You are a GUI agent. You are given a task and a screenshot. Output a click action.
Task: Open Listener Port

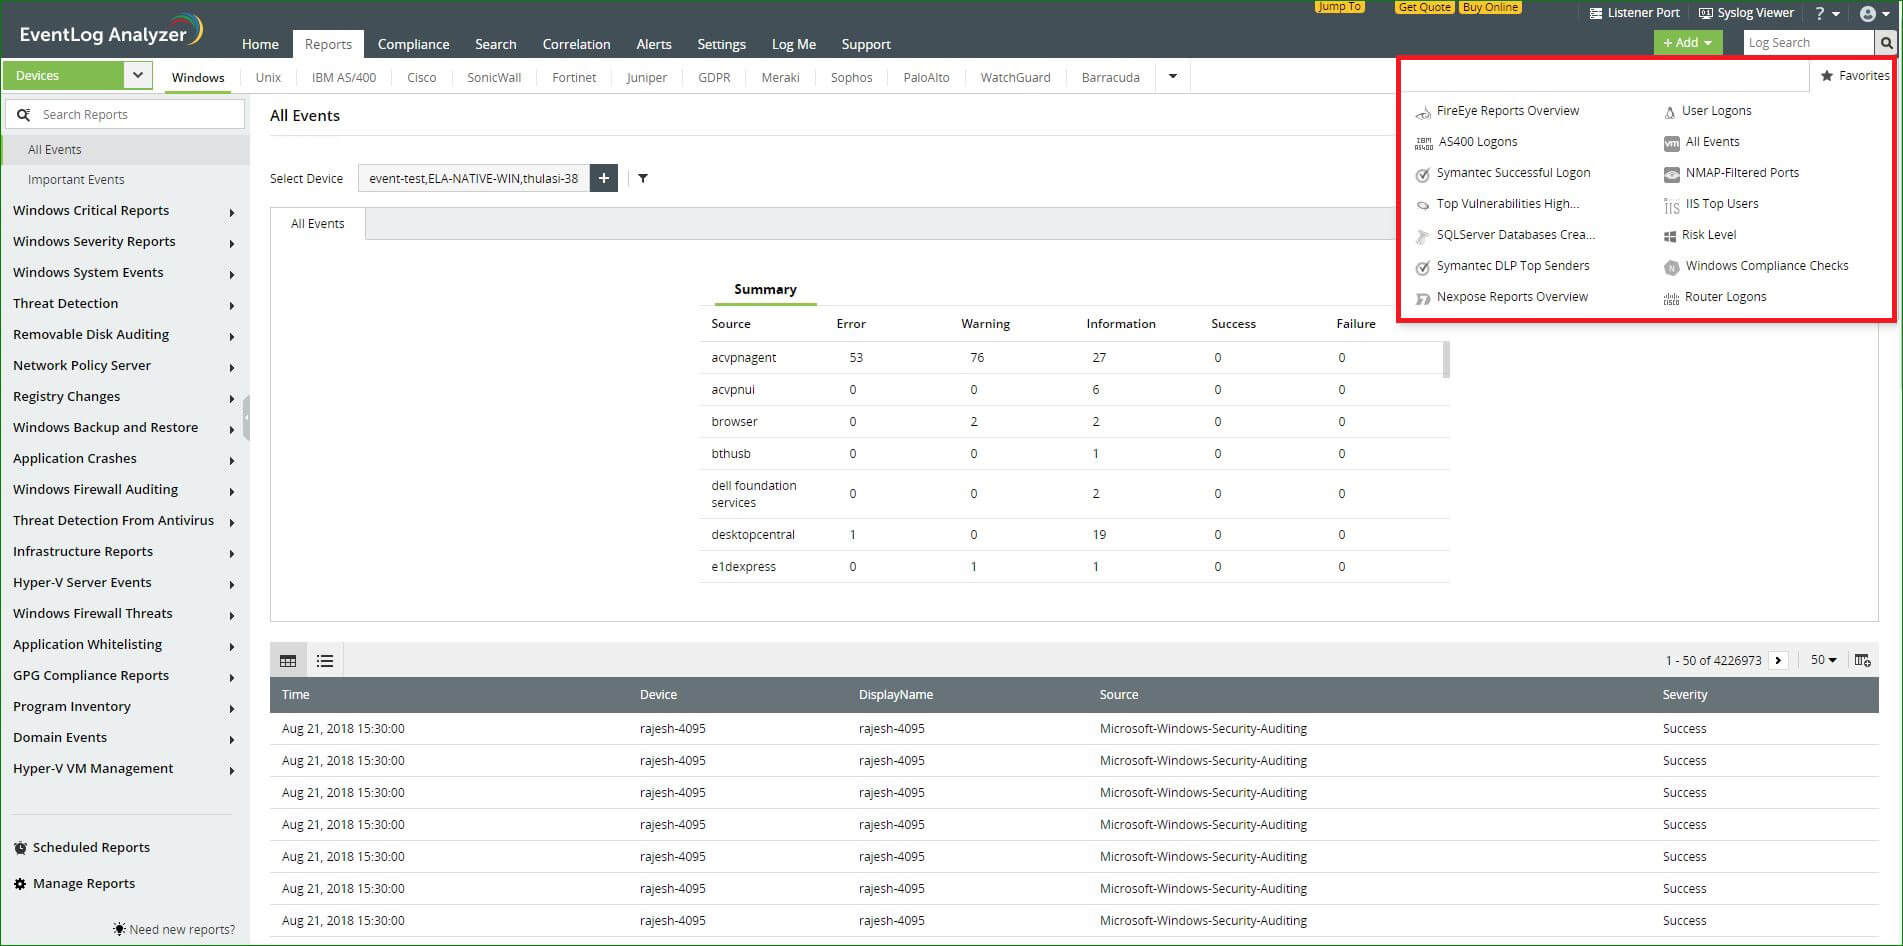pos(1635,13)
